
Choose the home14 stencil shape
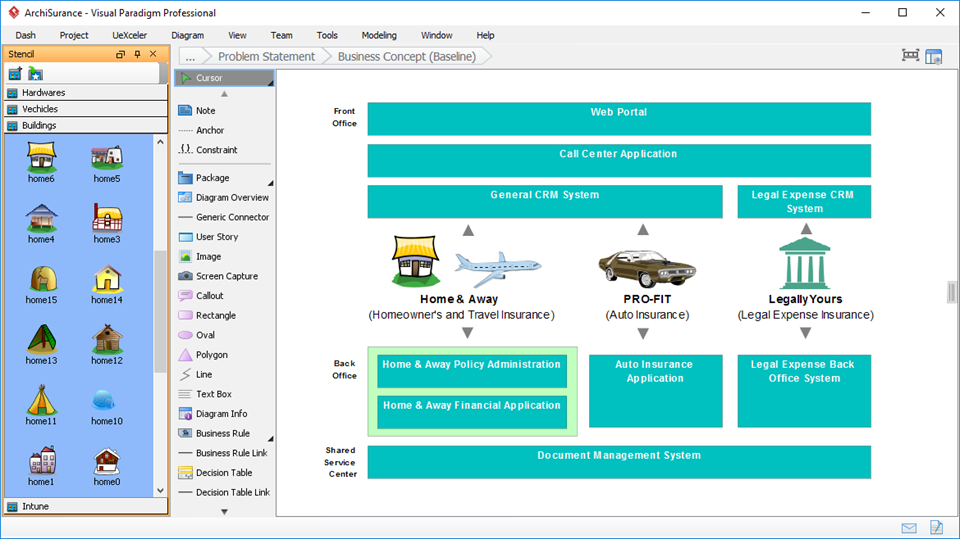coord(107,284)
